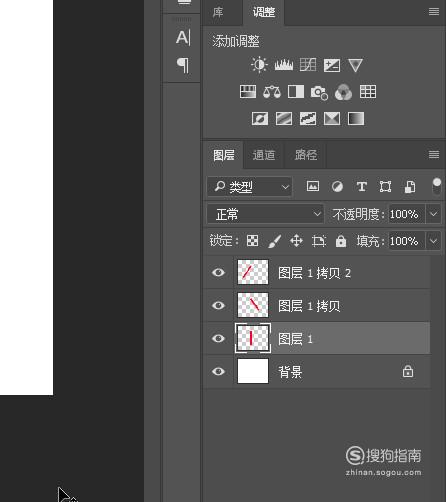Add a Threshold adjustment
446x502 pixels.
point(308,118)
